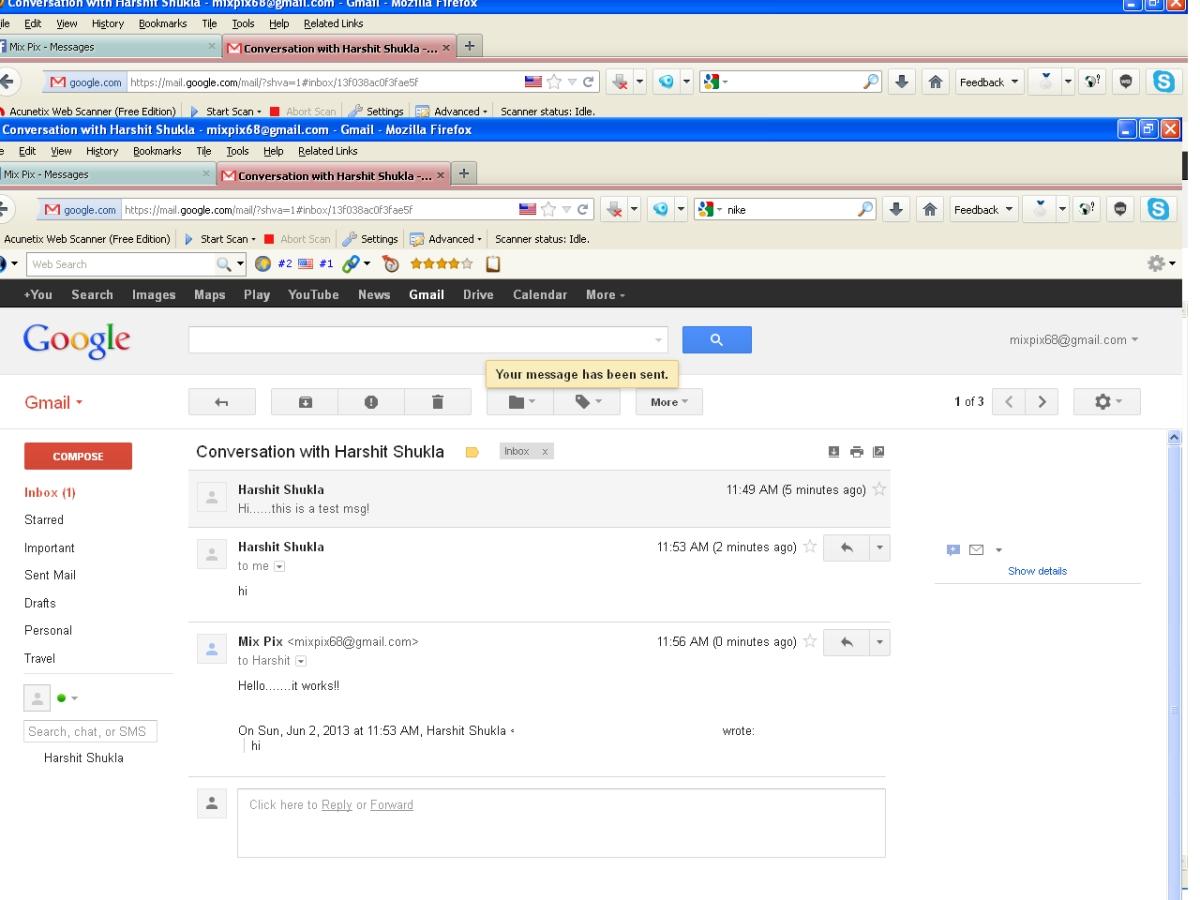This screenshot has height=900, width=1200.
Task: Show the newer conversation arrow
Action: [x=1009, y=402]
